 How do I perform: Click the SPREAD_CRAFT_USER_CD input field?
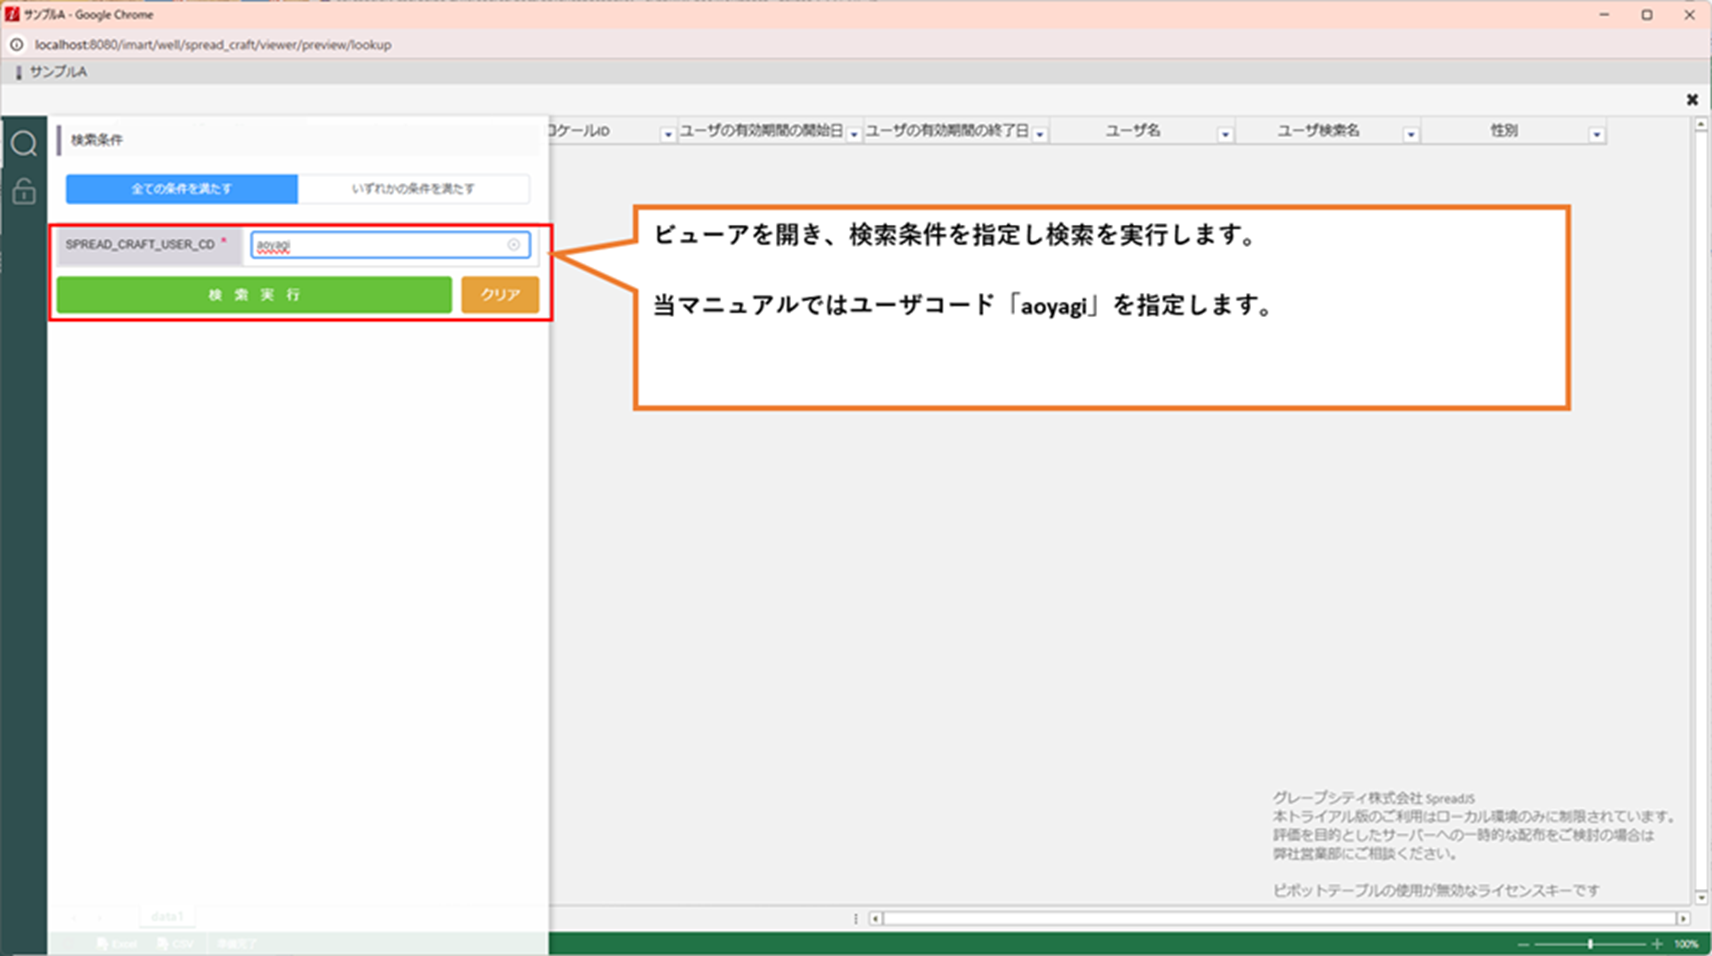[380, 245]
